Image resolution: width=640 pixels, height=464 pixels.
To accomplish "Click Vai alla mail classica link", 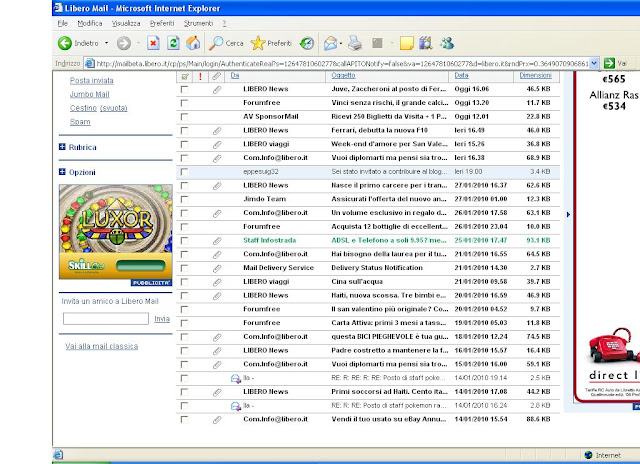I will 102,346.
